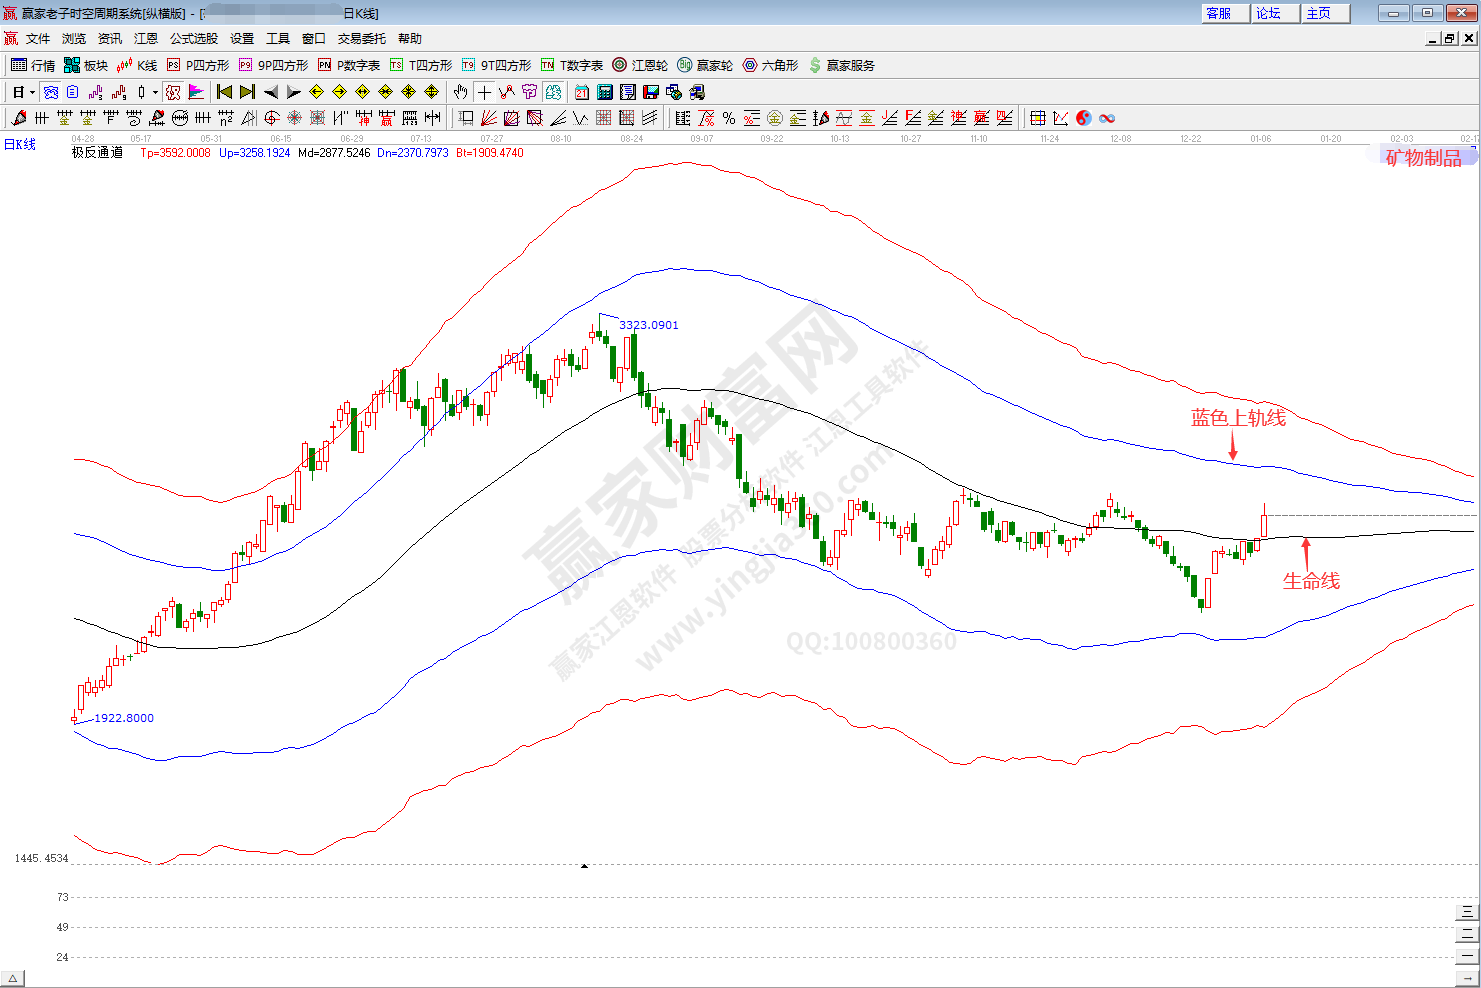Toggle the red flag chart indicator button
The width and height of the screenshot is (1481, 988).
196,92
